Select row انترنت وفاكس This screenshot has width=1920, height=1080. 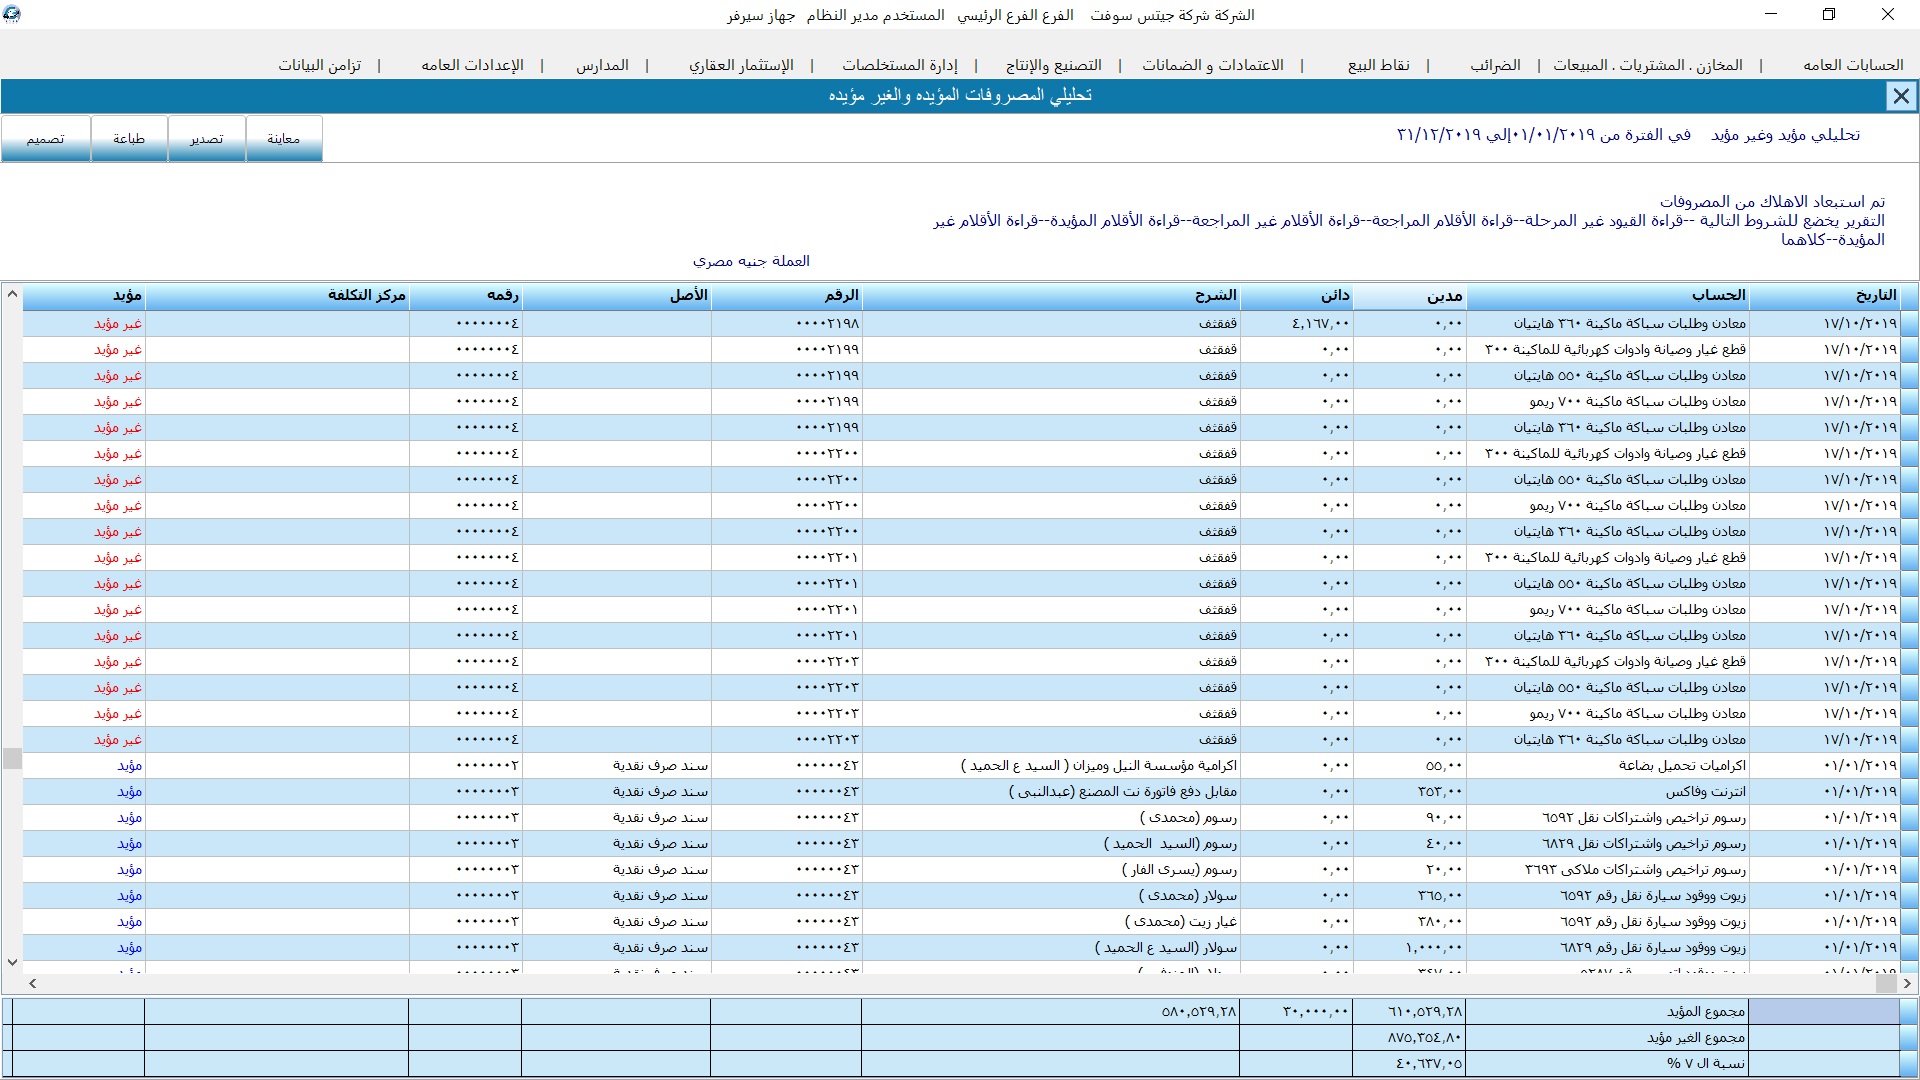pos(961,791)
